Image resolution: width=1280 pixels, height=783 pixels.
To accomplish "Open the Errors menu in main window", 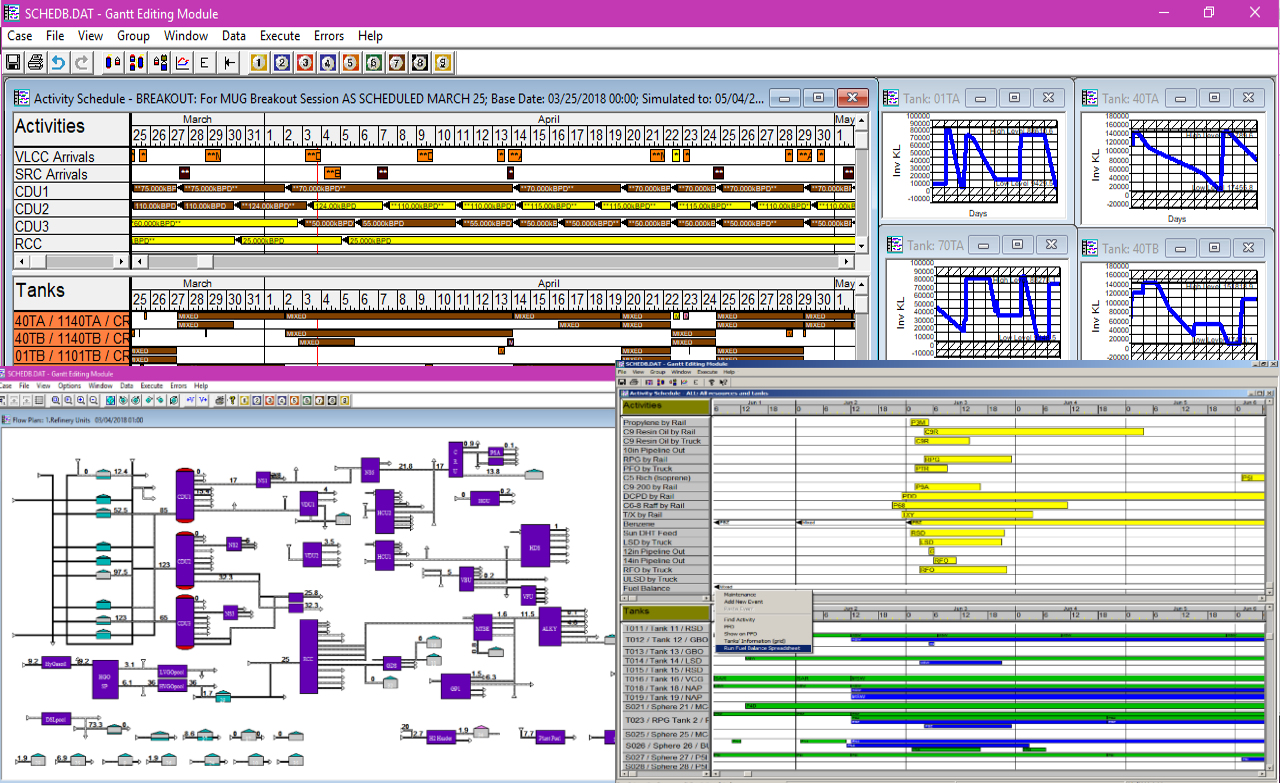I will pyautogui.click(x=329, y=36).
